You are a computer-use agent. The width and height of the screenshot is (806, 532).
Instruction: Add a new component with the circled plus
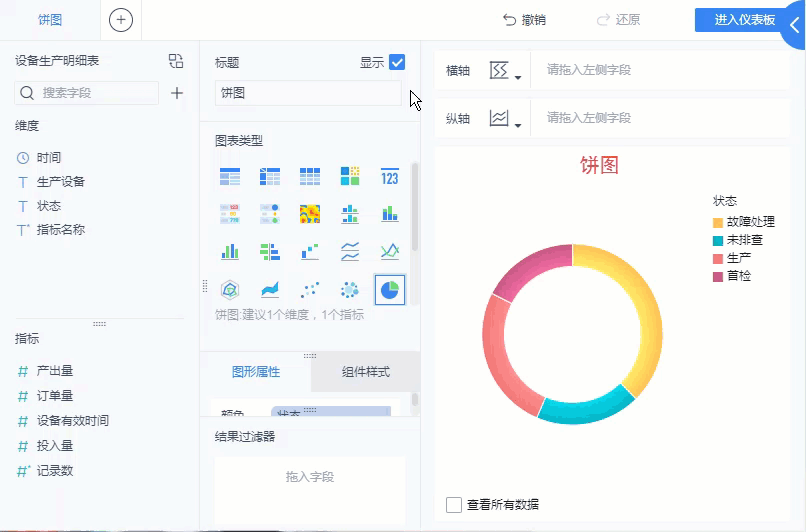click(x=121, y=20)
